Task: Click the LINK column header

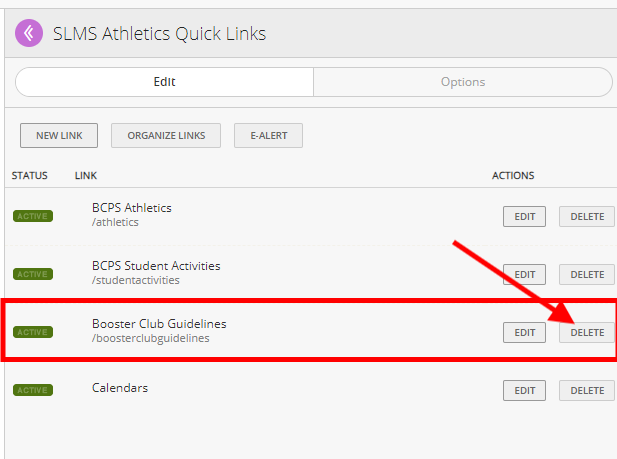Action: coord(86,176)
